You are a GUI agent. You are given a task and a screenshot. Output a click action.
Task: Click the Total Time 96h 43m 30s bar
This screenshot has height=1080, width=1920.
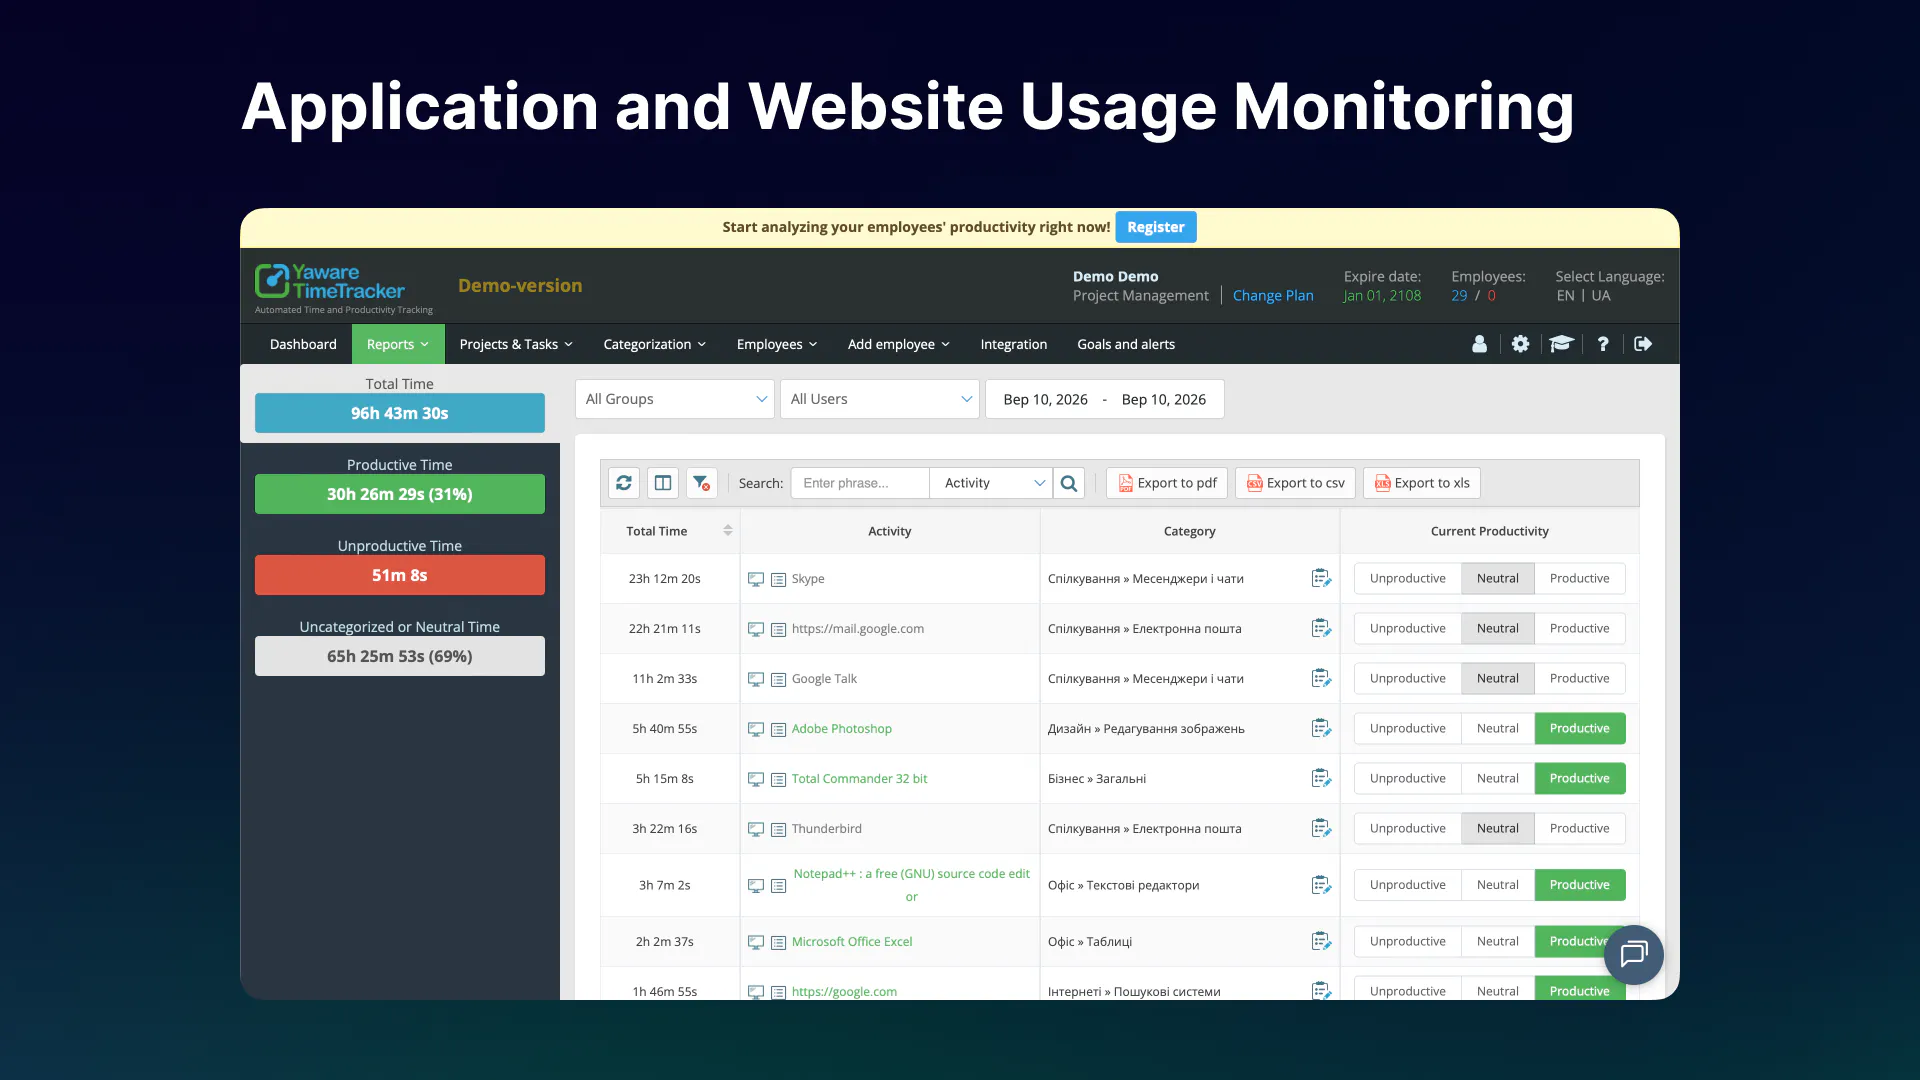(400, 413)
